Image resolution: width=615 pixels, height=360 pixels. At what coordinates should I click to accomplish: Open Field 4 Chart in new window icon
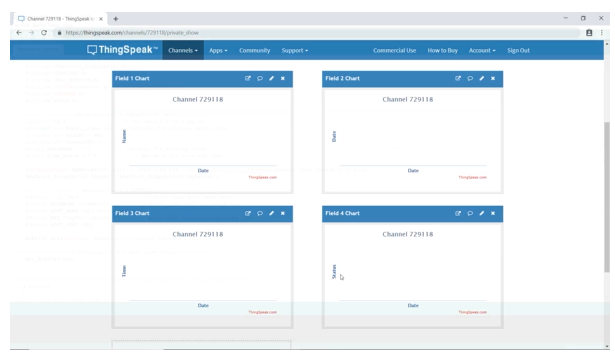coord(458,213)
